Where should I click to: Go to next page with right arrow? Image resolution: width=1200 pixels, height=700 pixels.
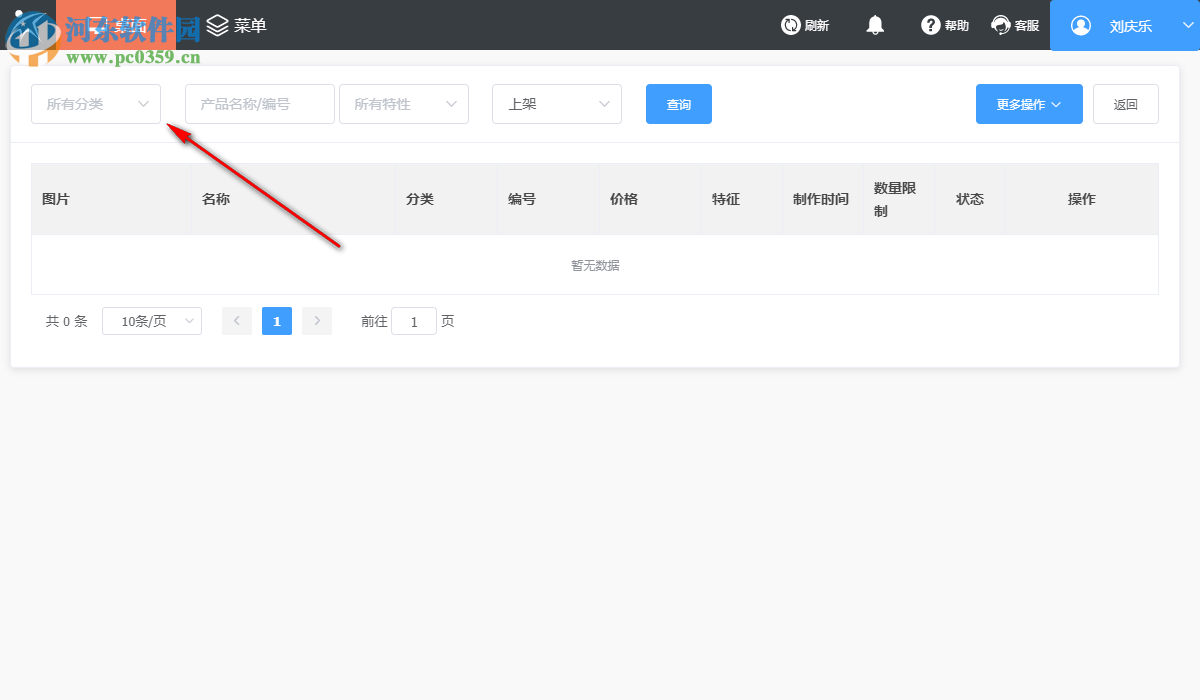click(x=317, y=320)
